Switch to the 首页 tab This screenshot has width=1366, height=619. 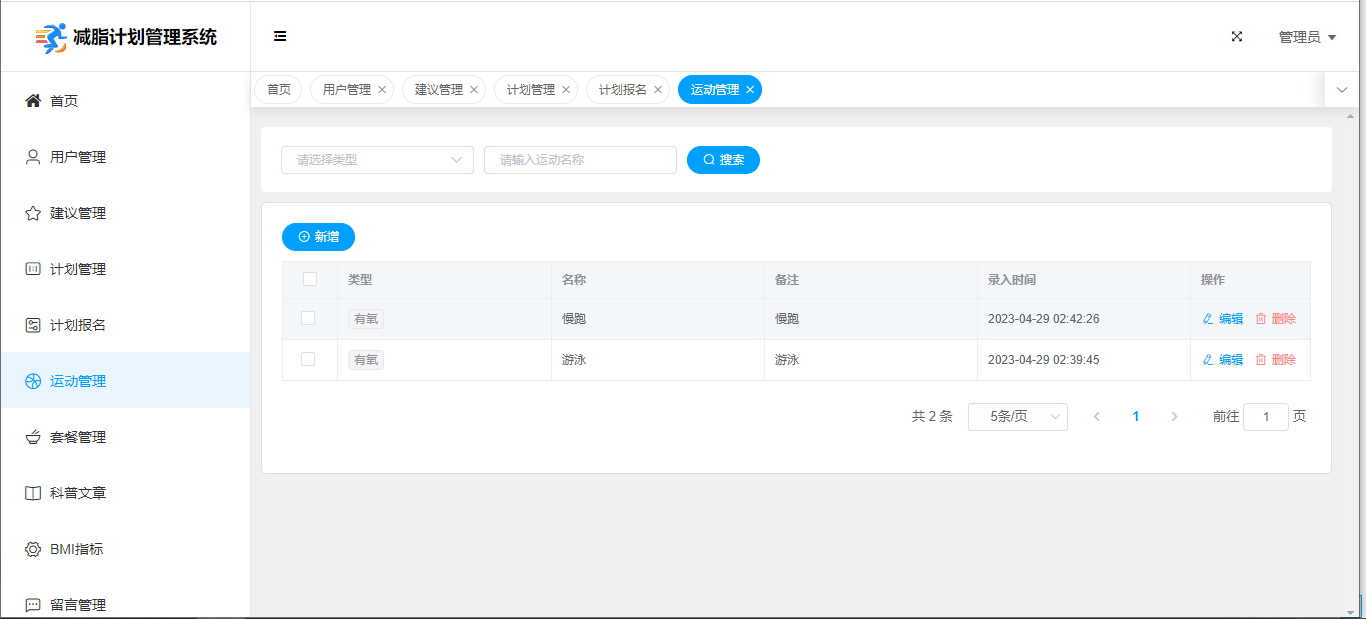(278, 89)
